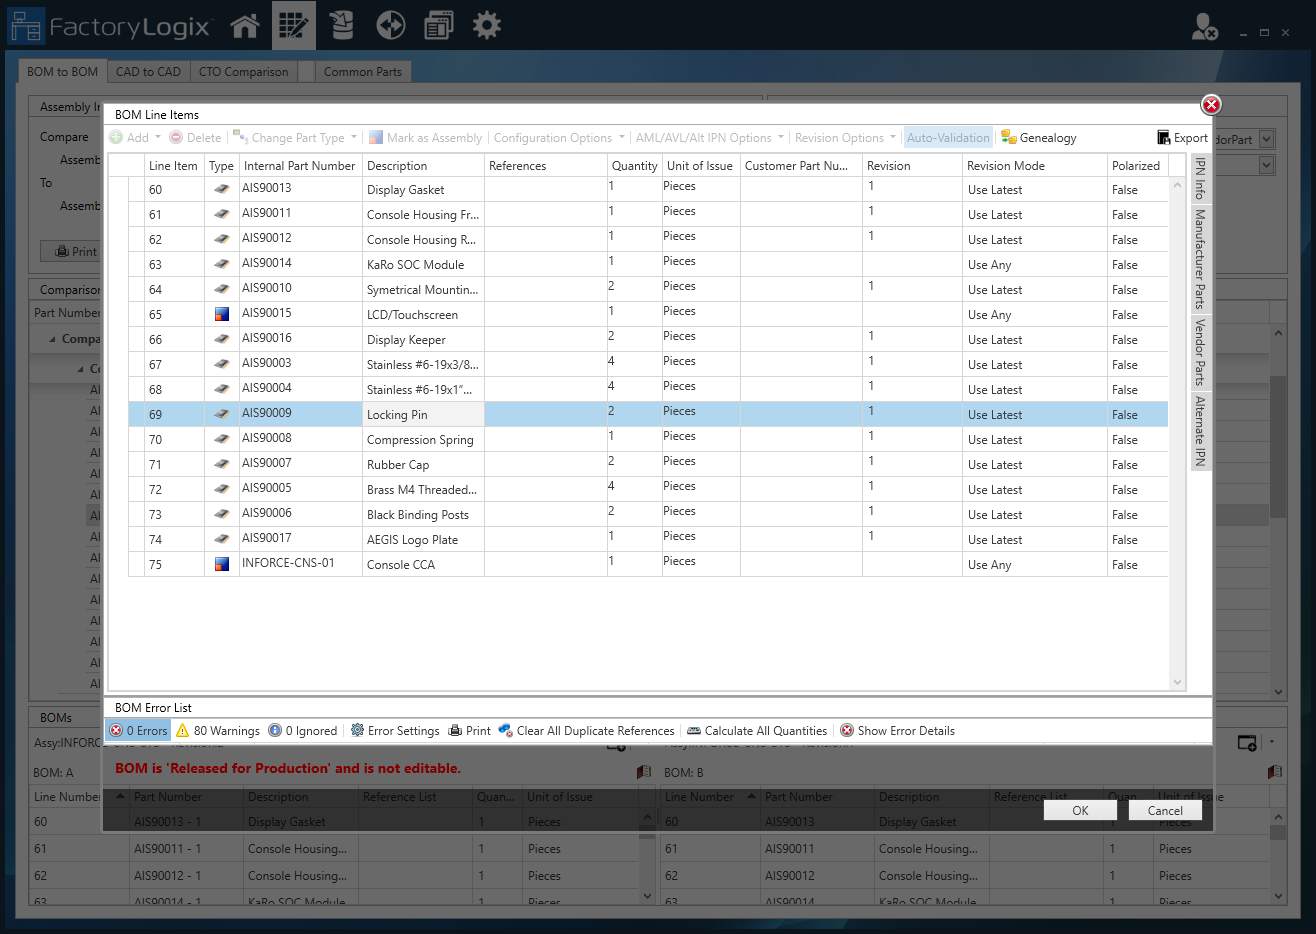Open the Home navigation icon

245,25
